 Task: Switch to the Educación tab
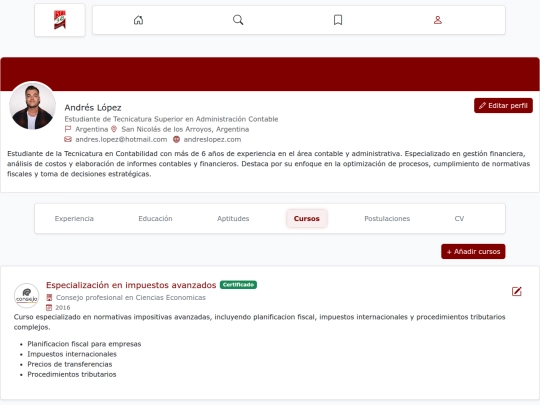(155, 218)
